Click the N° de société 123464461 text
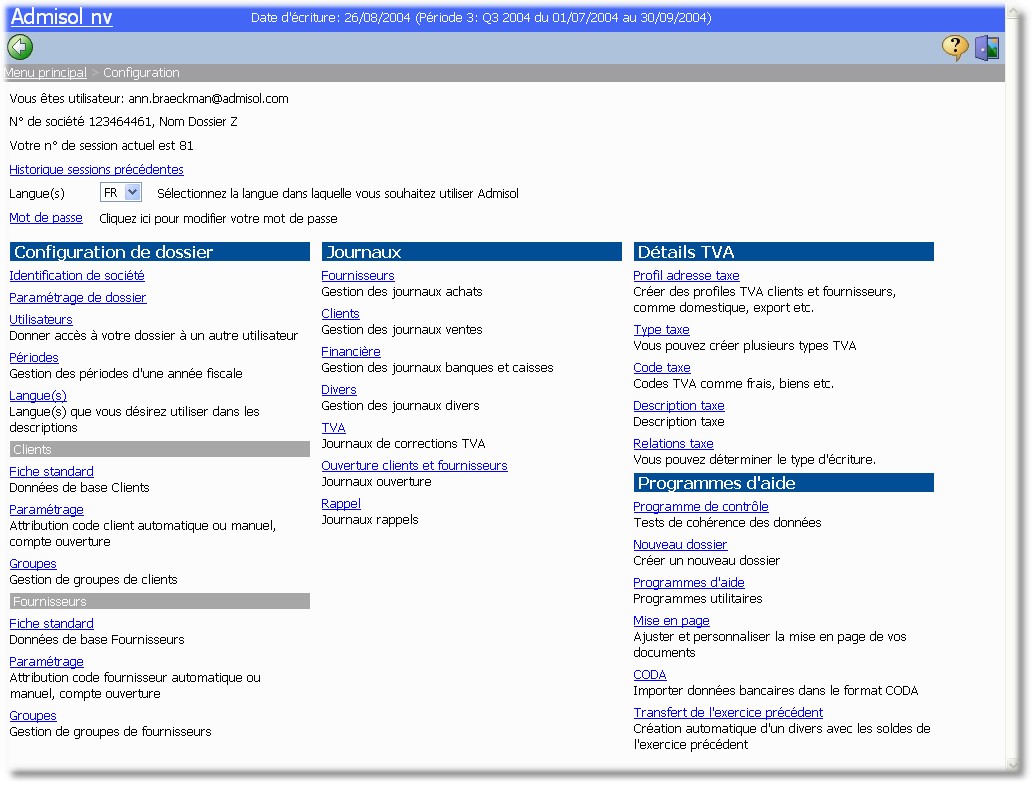Viewport: 1036px width, 788px height. click(x=81, y=122)
